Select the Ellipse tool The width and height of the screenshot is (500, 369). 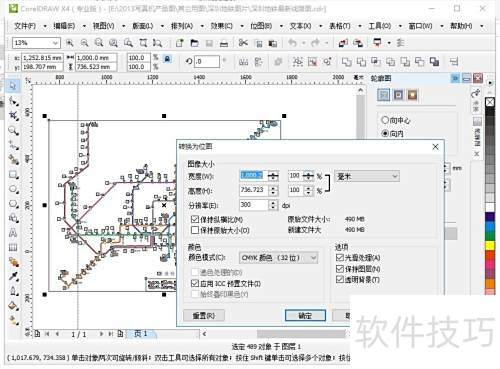coord(13,189)
